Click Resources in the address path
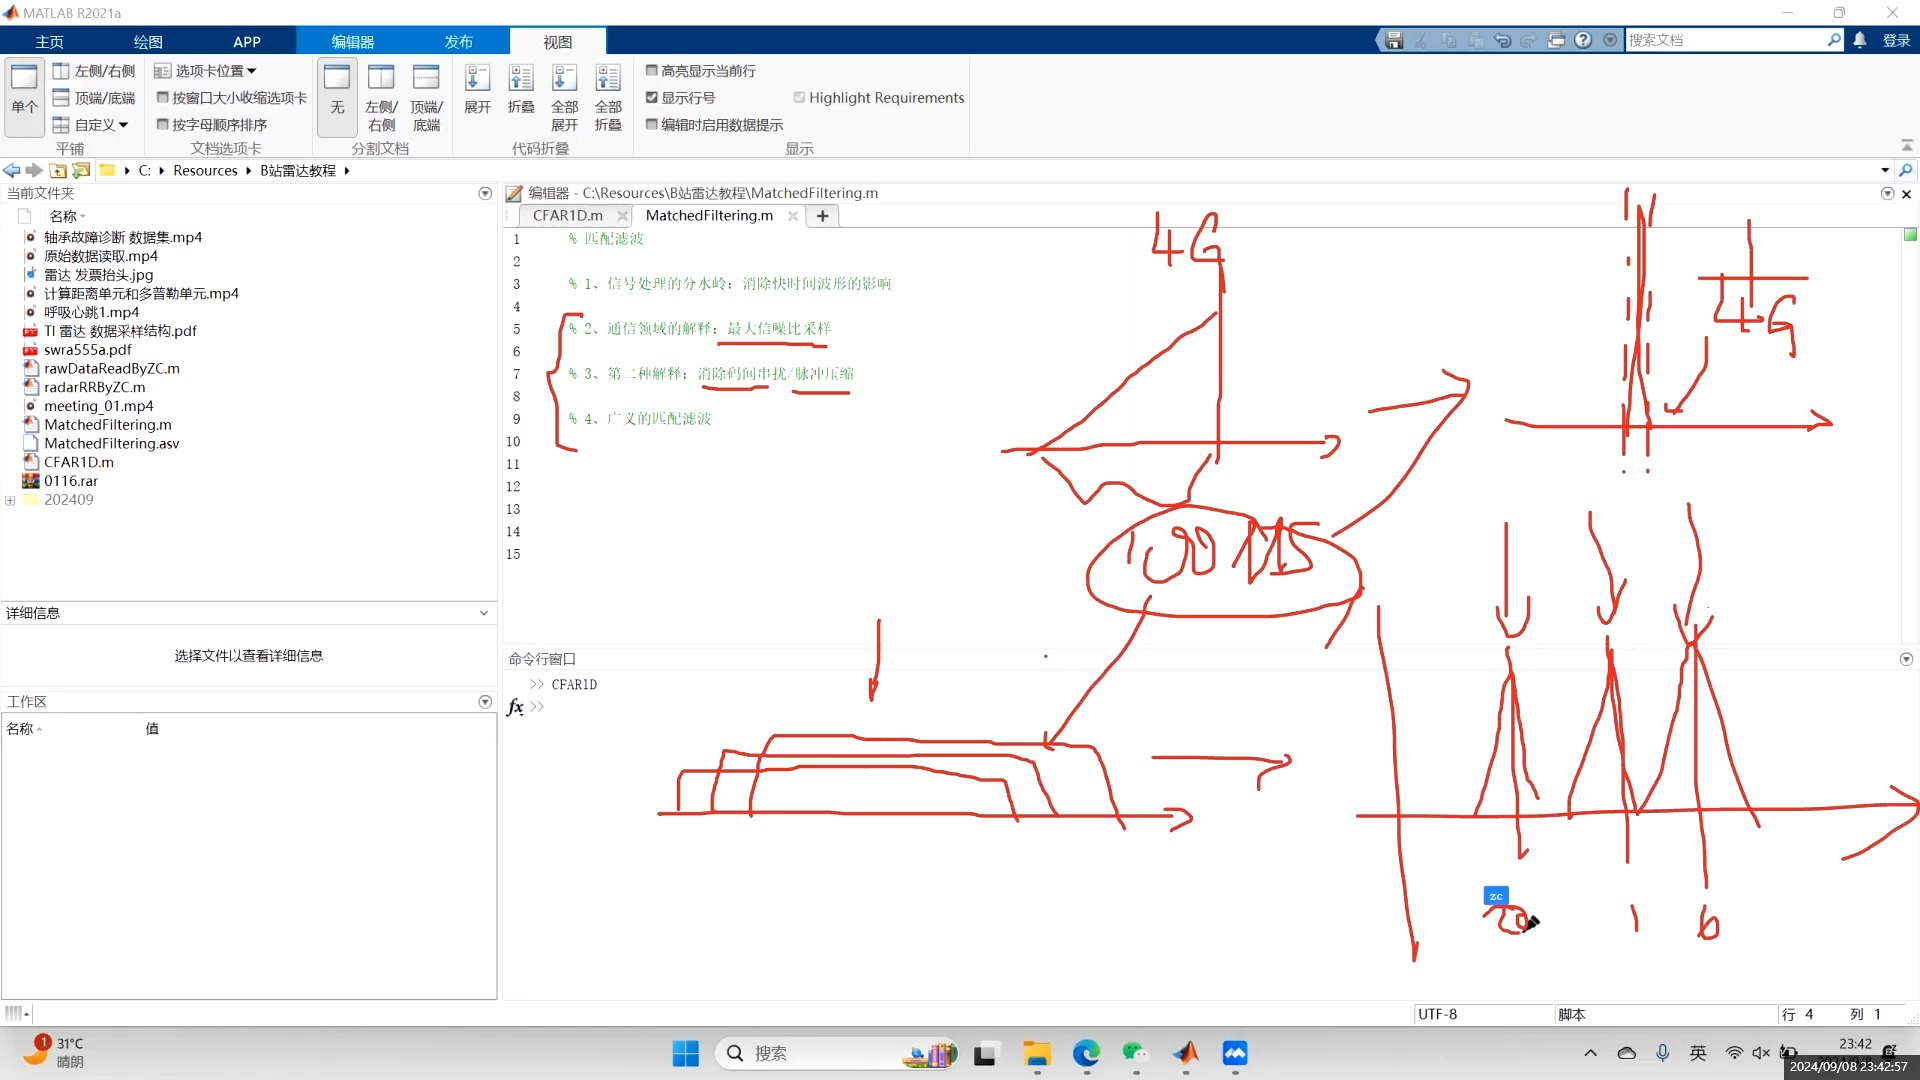Screen dimensions: 1920x1080 tap(205, 171)
